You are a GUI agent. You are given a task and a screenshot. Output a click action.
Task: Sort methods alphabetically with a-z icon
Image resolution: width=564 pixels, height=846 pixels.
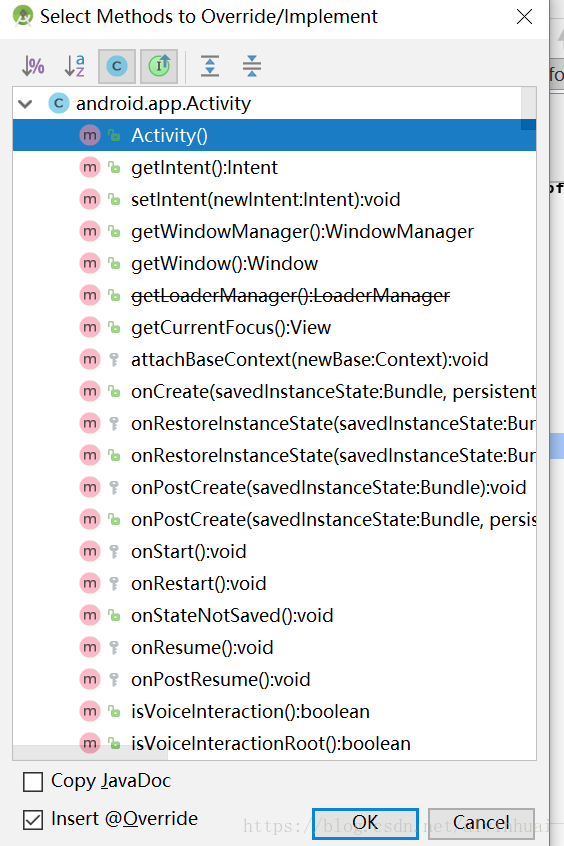tap(74, 66)
